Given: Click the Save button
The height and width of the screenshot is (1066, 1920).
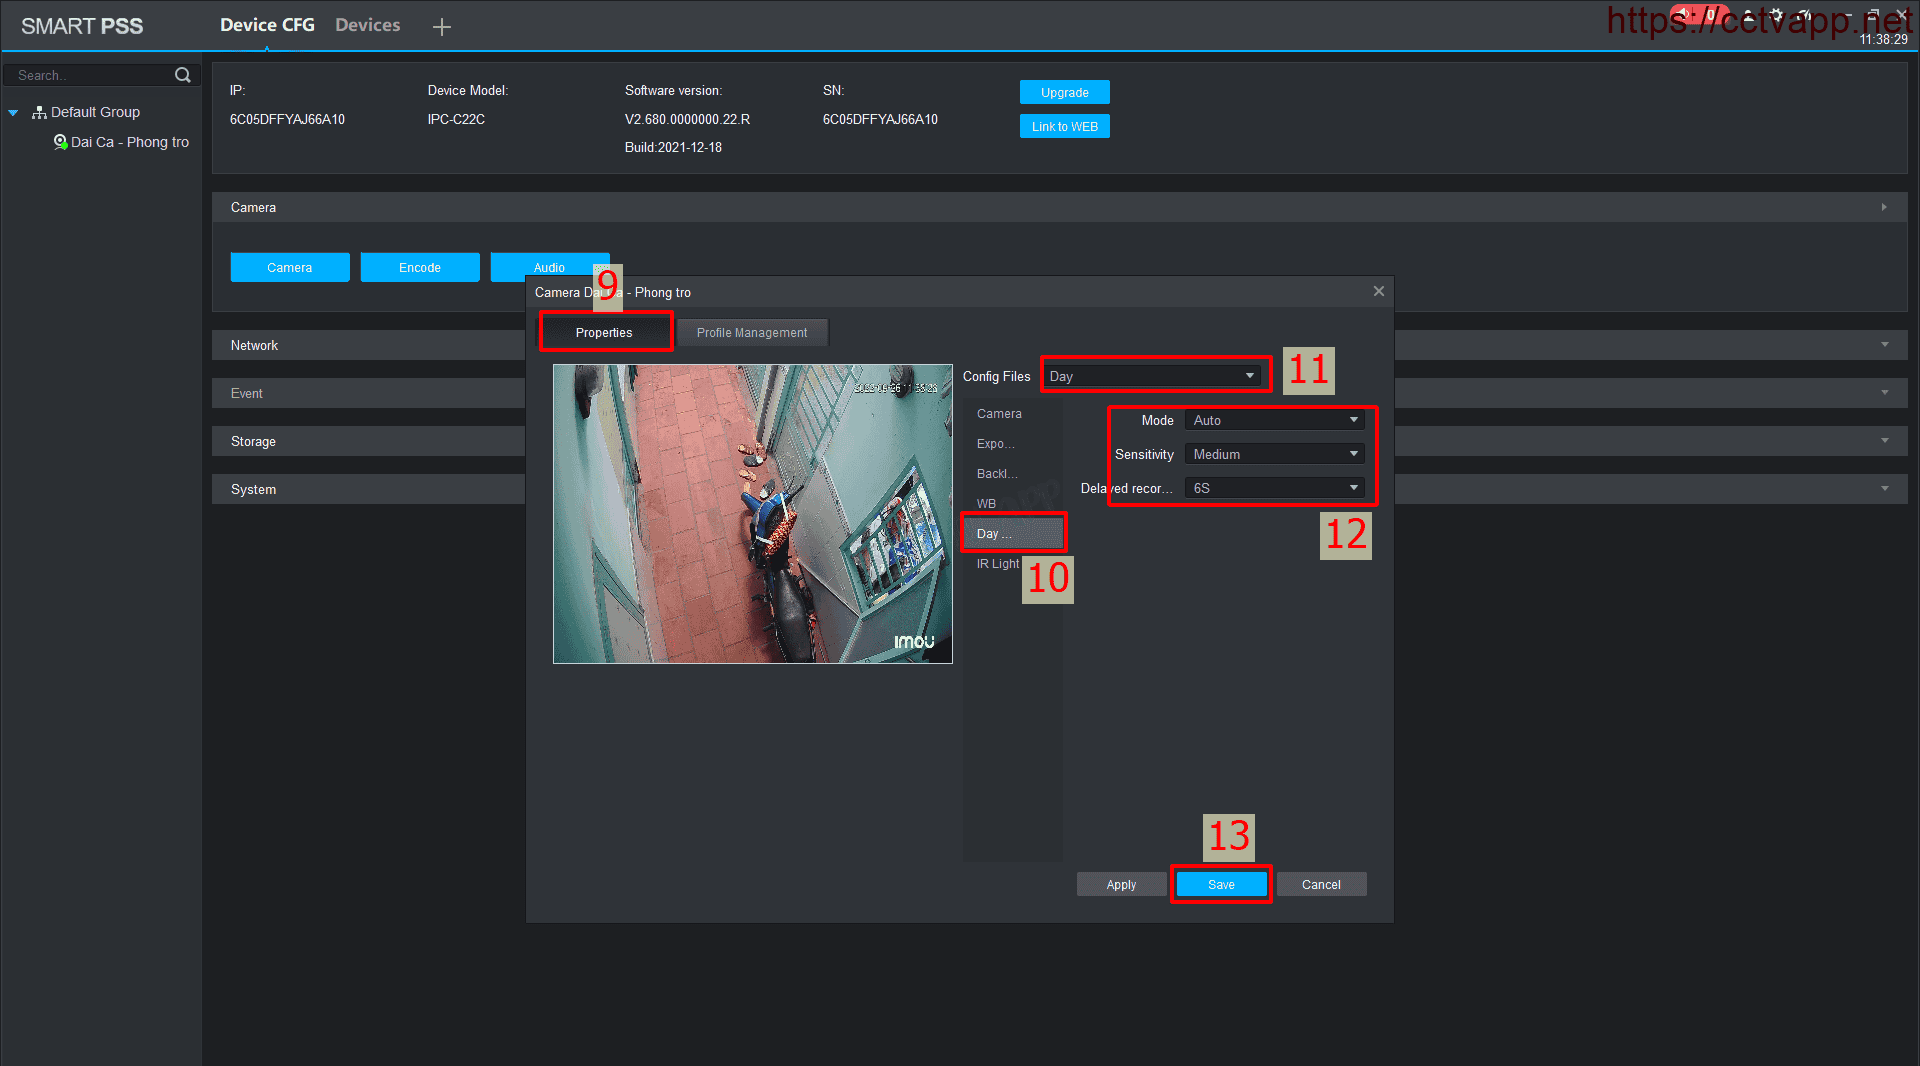Looking at the screenshot, I should coord(1220,885).
